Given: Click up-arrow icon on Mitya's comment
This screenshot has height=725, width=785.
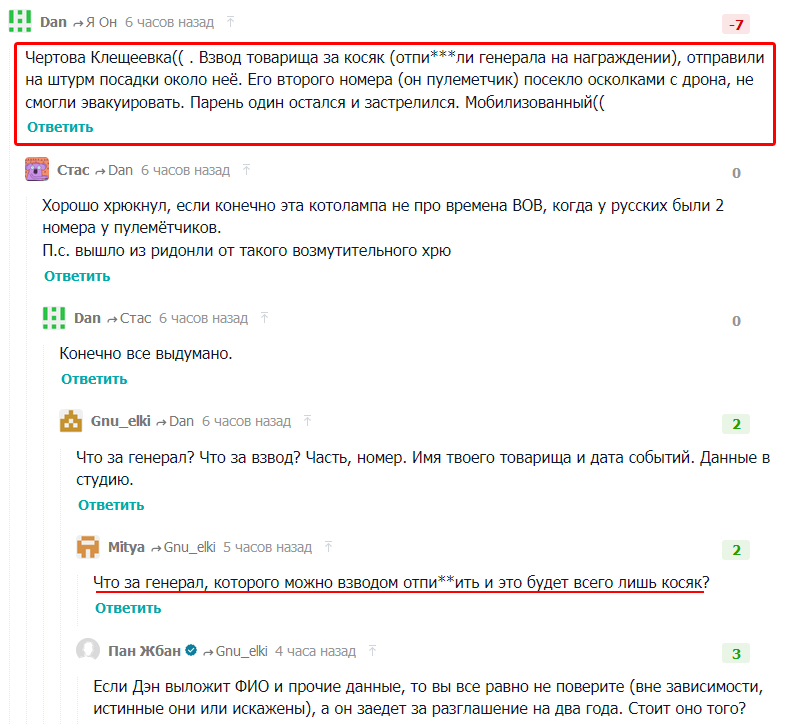Looking at the screenshot, I should (x=328, y=546).
